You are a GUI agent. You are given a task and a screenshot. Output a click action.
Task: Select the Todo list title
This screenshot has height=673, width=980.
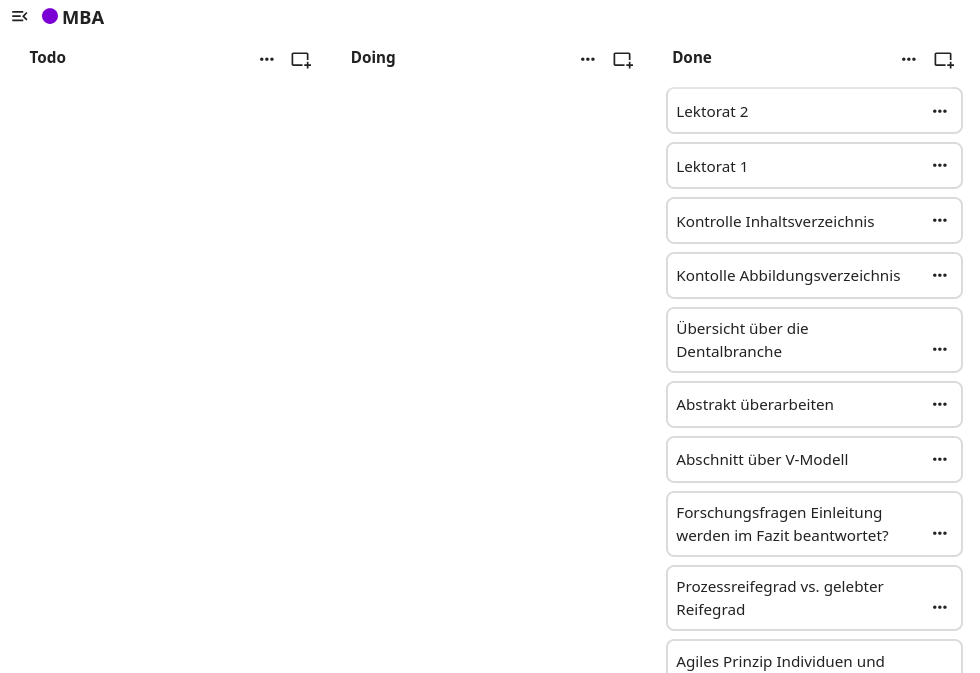(48, 58)
